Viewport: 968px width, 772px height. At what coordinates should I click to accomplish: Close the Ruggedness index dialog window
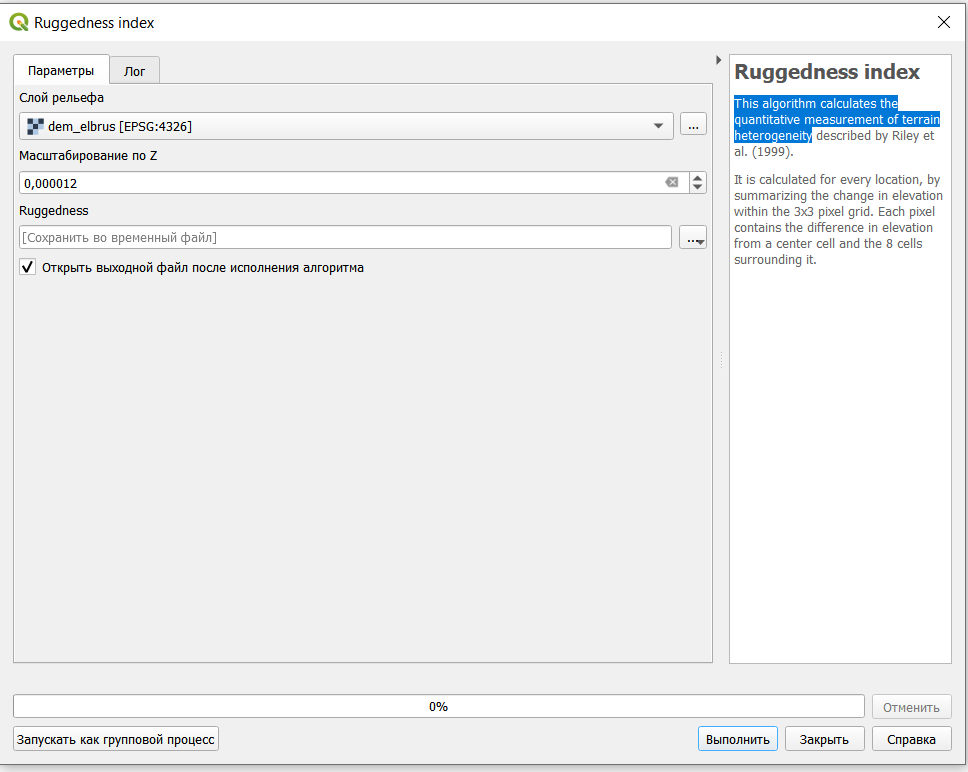[942, 22]
